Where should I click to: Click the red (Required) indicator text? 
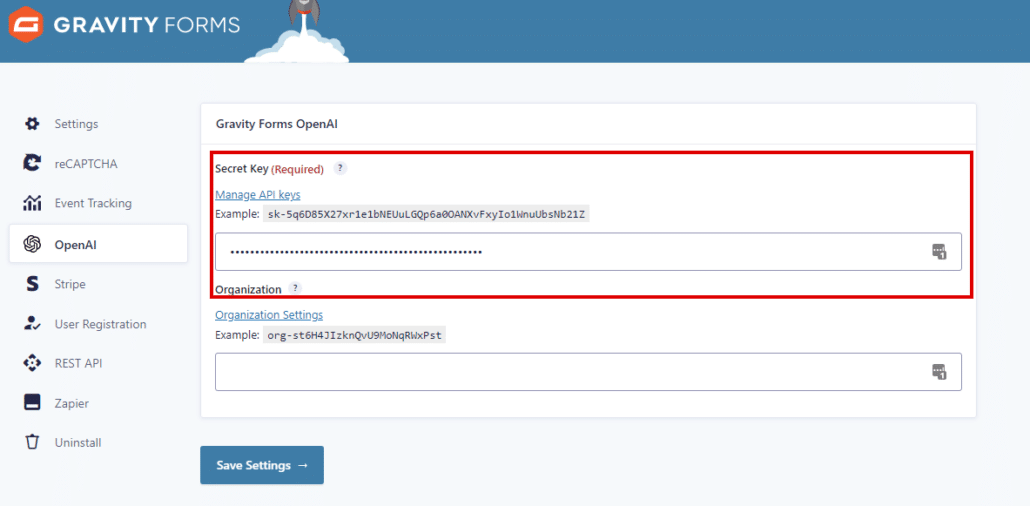tap(298, 170)
